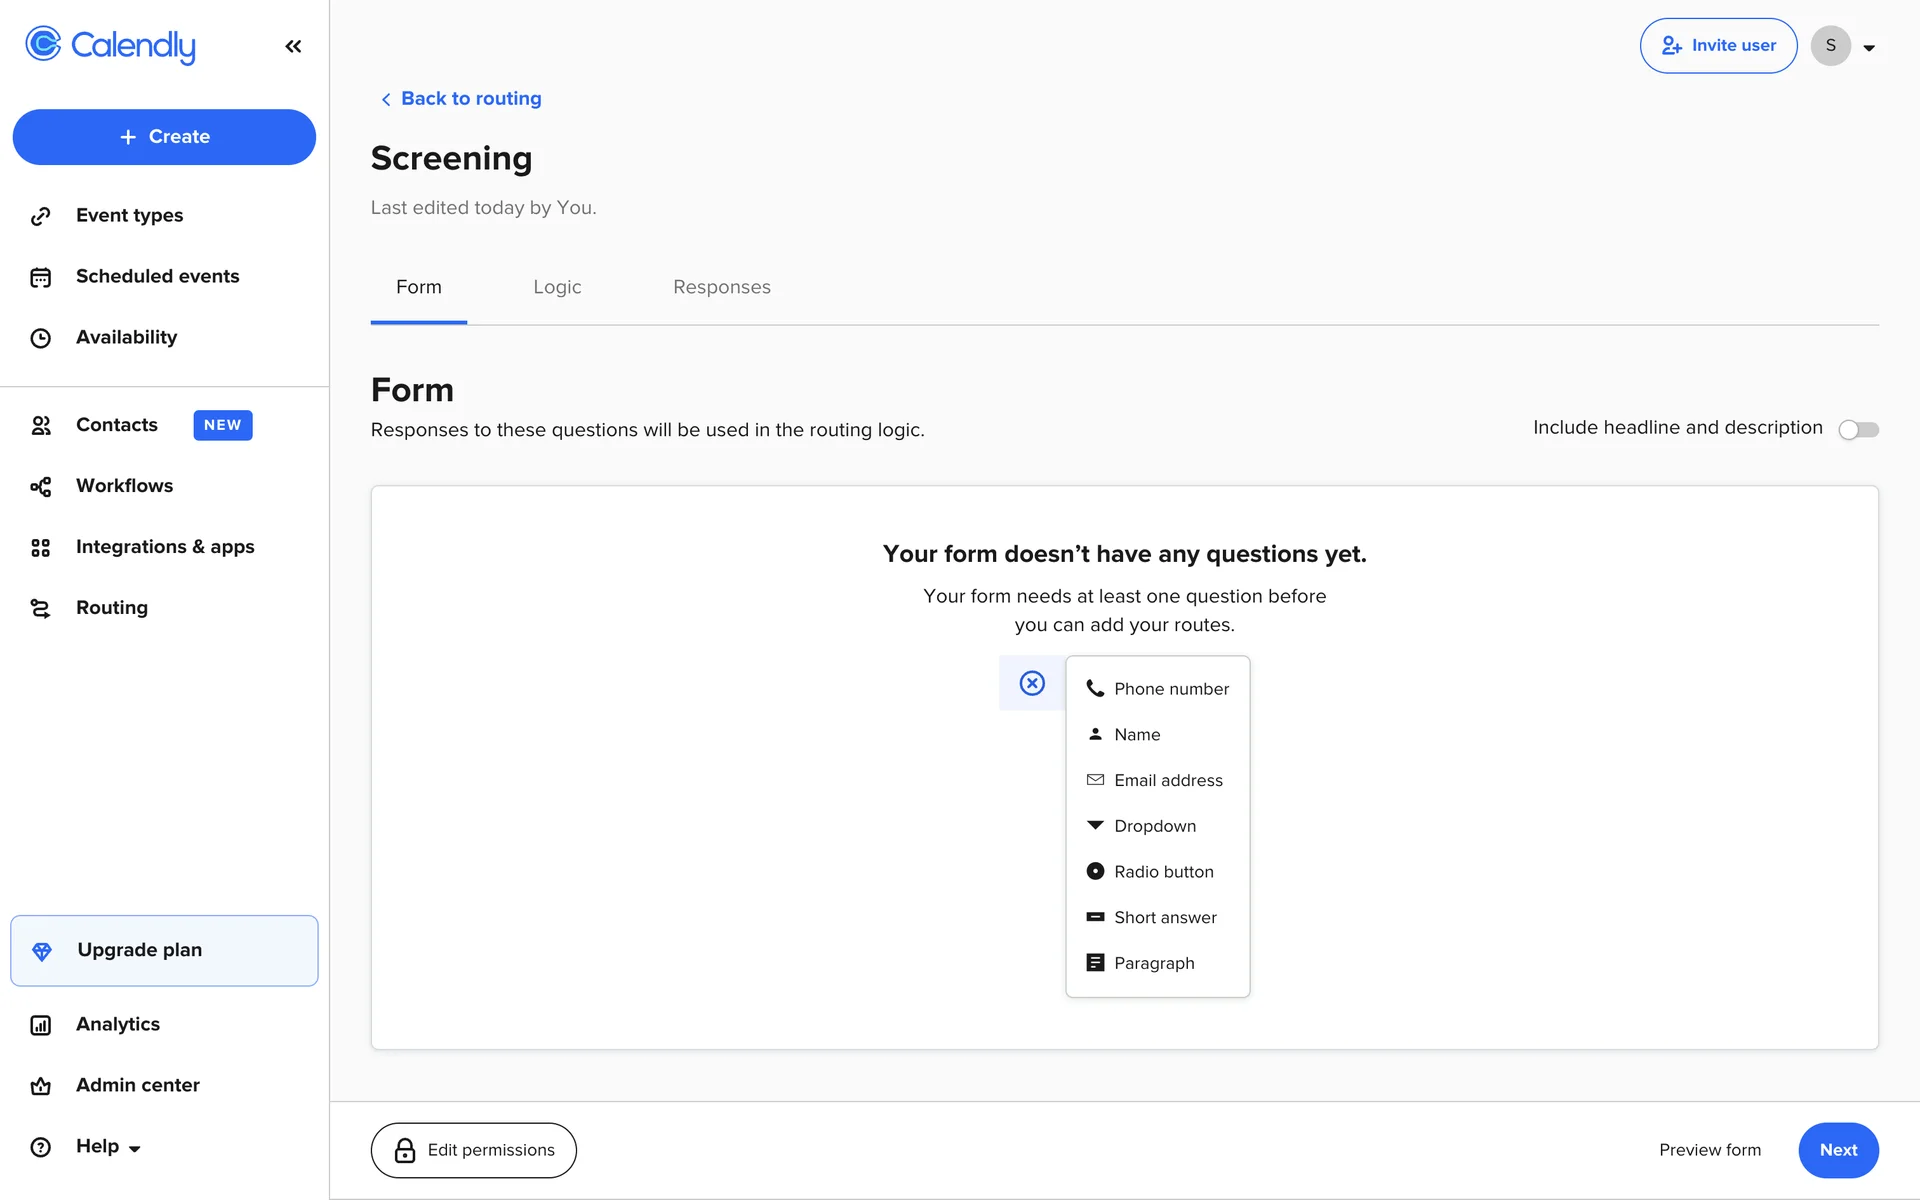Screen dimensions: 1920x1200
Task: Switch to the Logic tab
Action: [x=557, y=288]
